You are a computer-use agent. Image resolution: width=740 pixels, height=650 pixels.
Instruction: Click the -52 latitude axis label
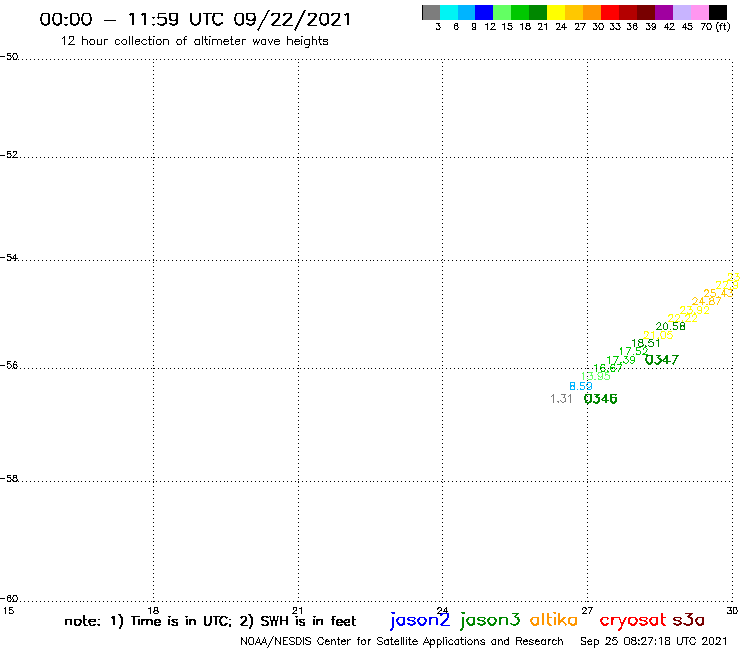click(x=9, y=155)
